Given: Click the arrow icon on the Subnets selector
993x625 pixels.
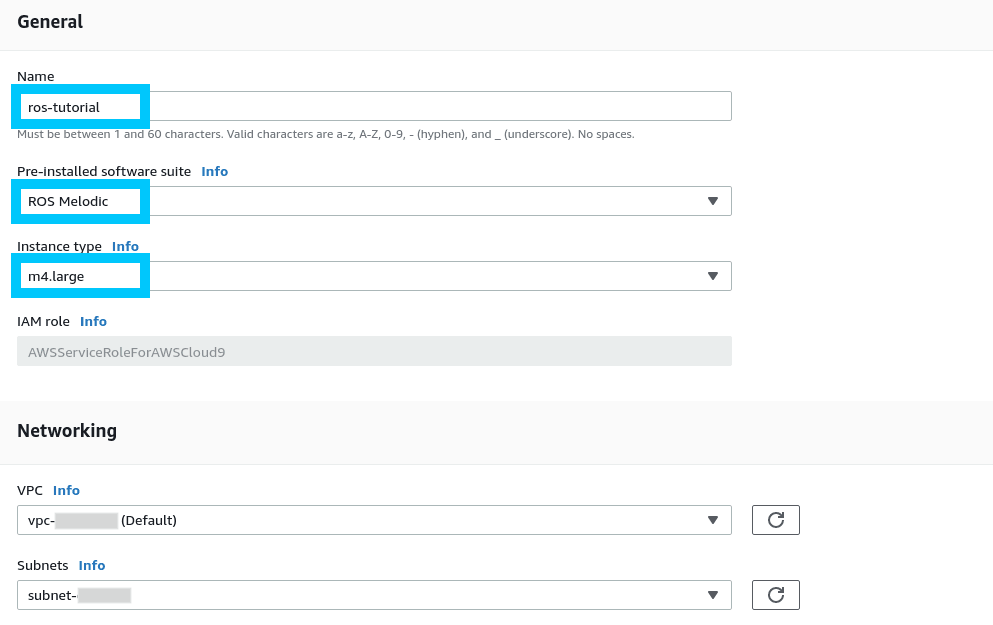Looking at the screenshot, I should coord(712,595).
